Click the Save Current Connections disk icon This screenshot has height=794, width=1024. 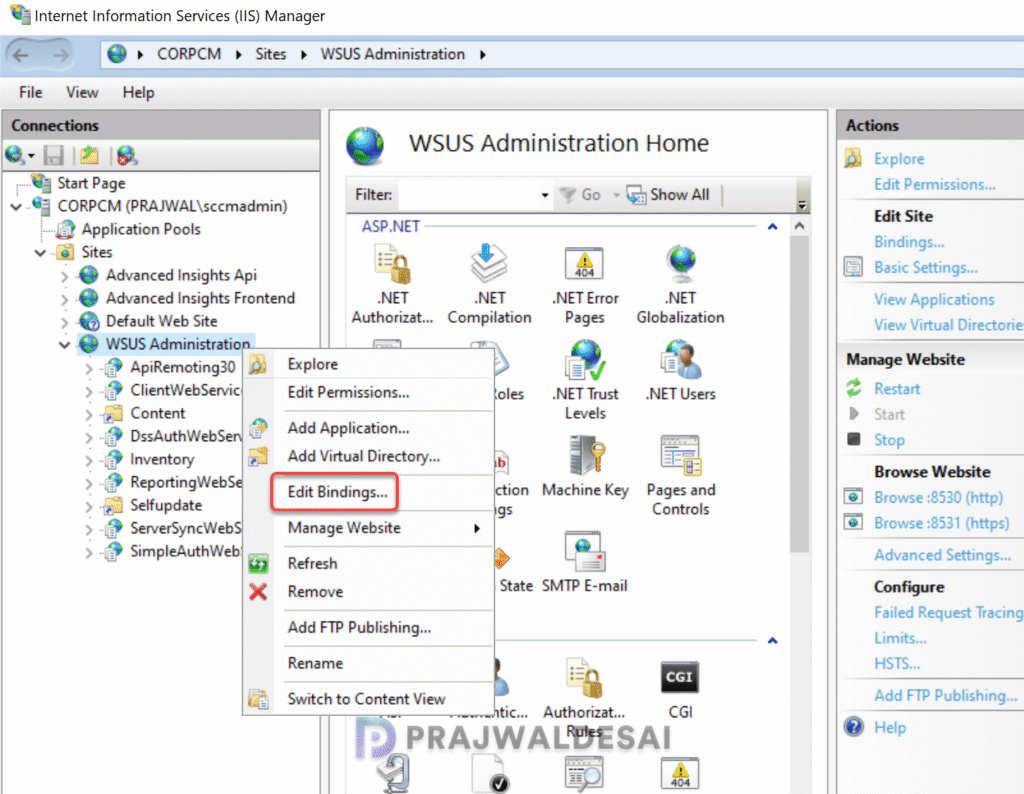(x=54, y=155)
